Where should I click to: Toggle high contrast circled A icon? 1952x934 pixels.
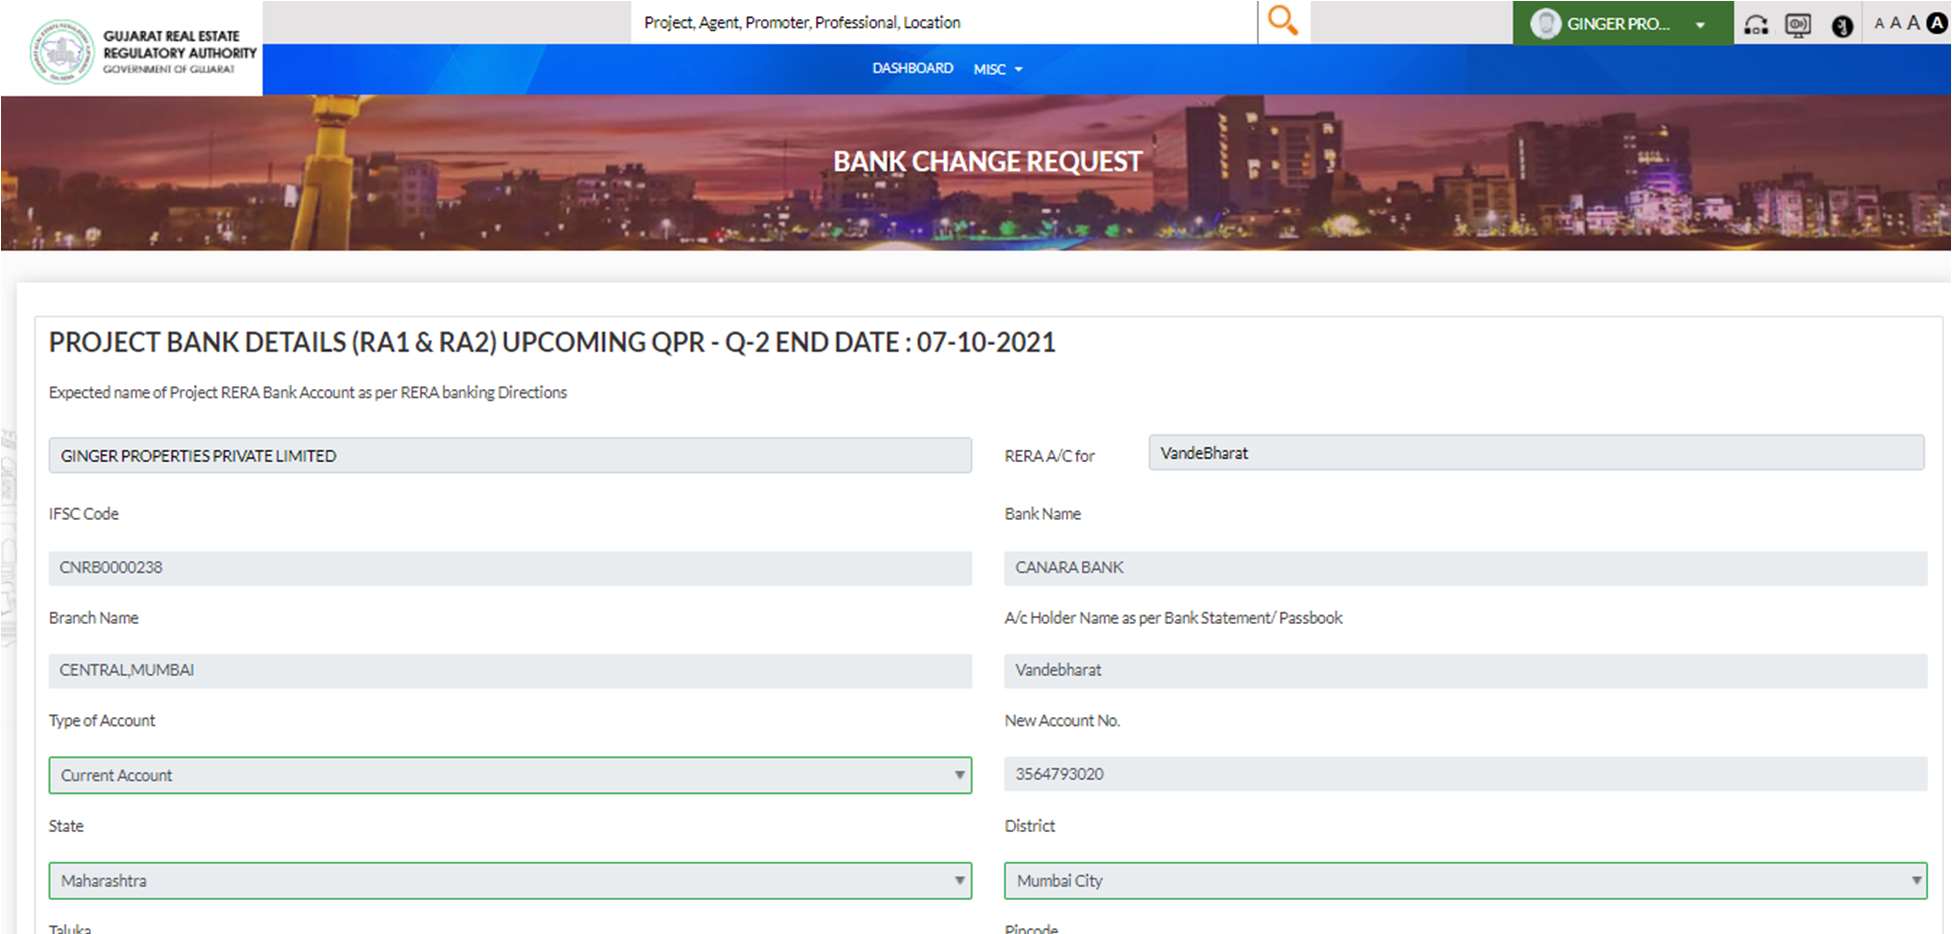pyautogui.click(x=1937, y=23)
